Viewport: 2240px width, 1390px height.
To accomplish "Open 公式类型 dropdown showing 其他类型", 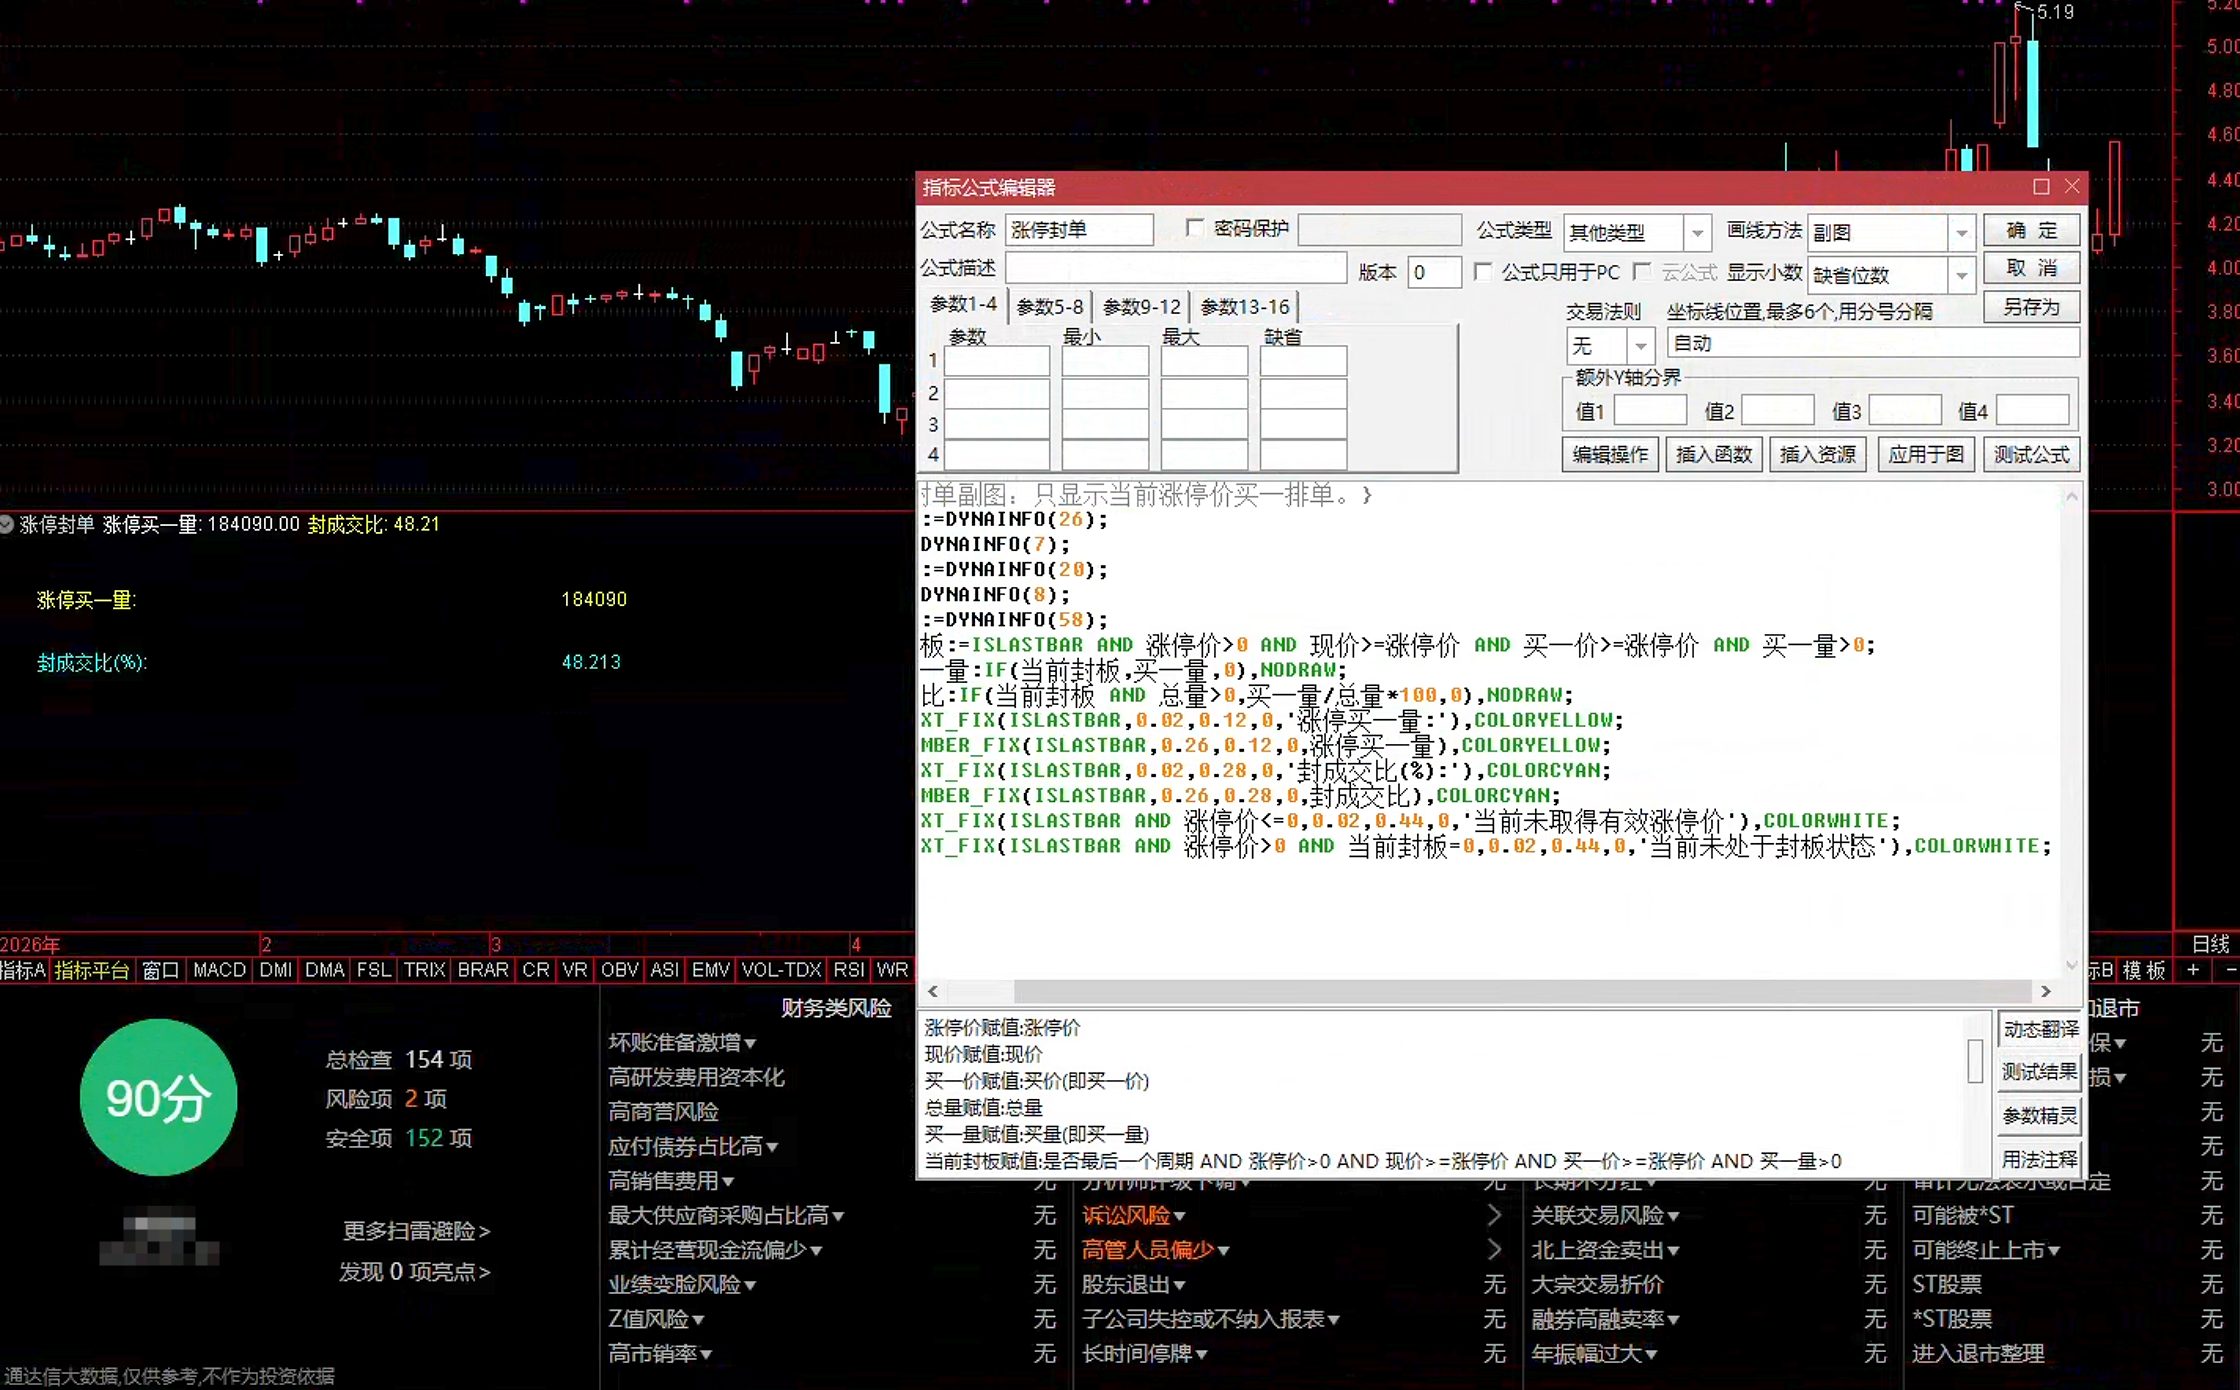I will coord(1697,233).
